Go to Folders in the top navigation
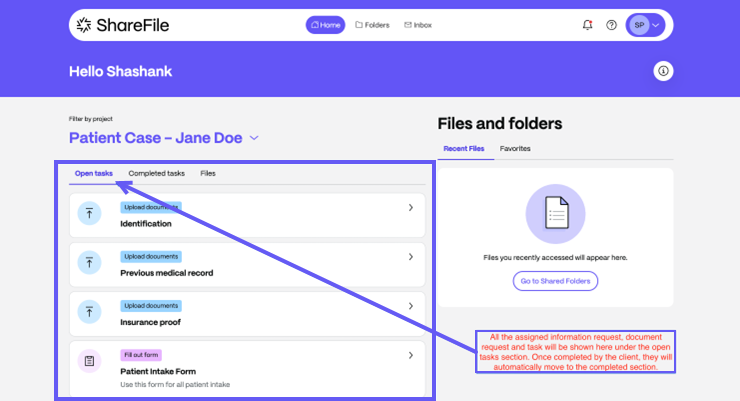The image size is (740, 401). tap(372, 25)
